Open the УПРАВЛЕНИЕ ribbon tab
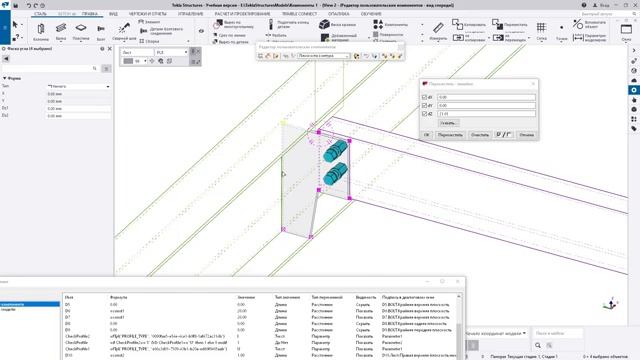The height and width of the screenshot is (360, 640). (x=190, y=14)
